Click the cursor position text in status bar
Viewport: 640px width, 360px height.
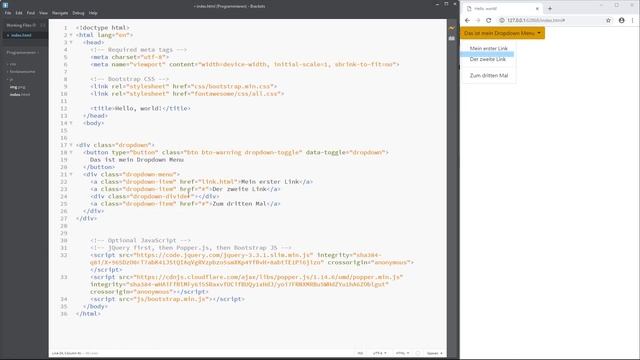[x=66, y=353]
